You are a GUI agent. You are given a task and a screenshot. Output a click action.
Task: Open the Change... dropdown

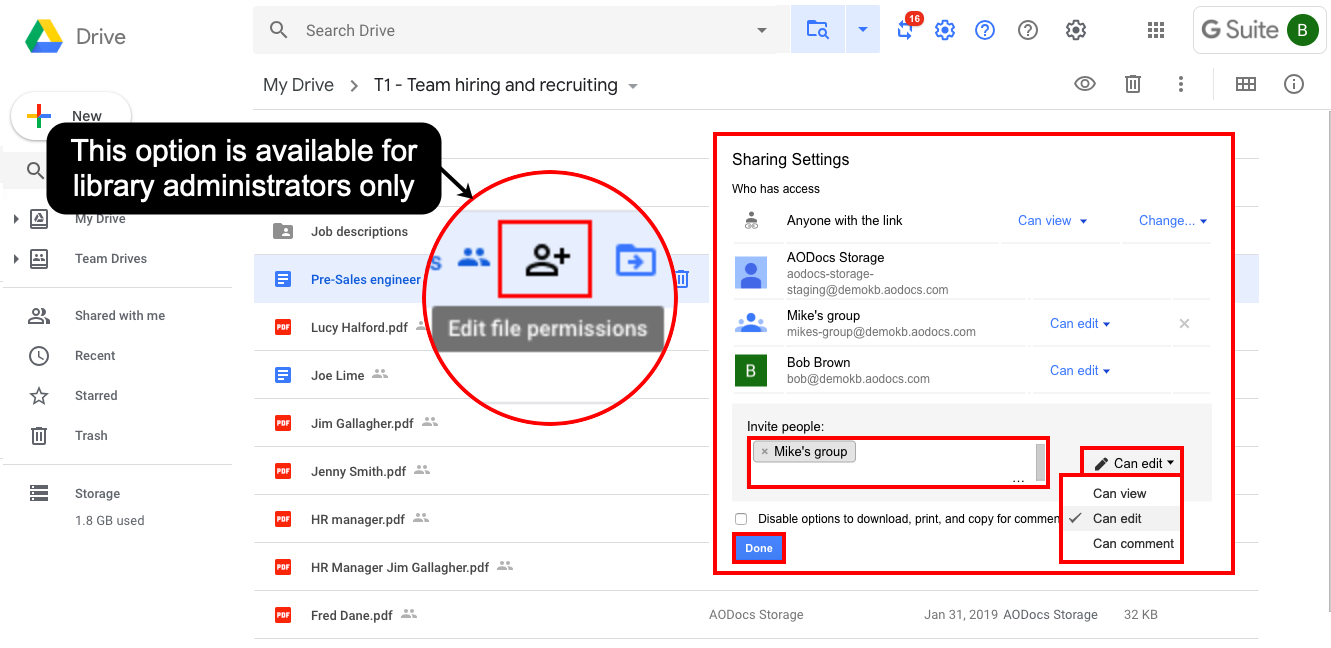coord(1173,220)
